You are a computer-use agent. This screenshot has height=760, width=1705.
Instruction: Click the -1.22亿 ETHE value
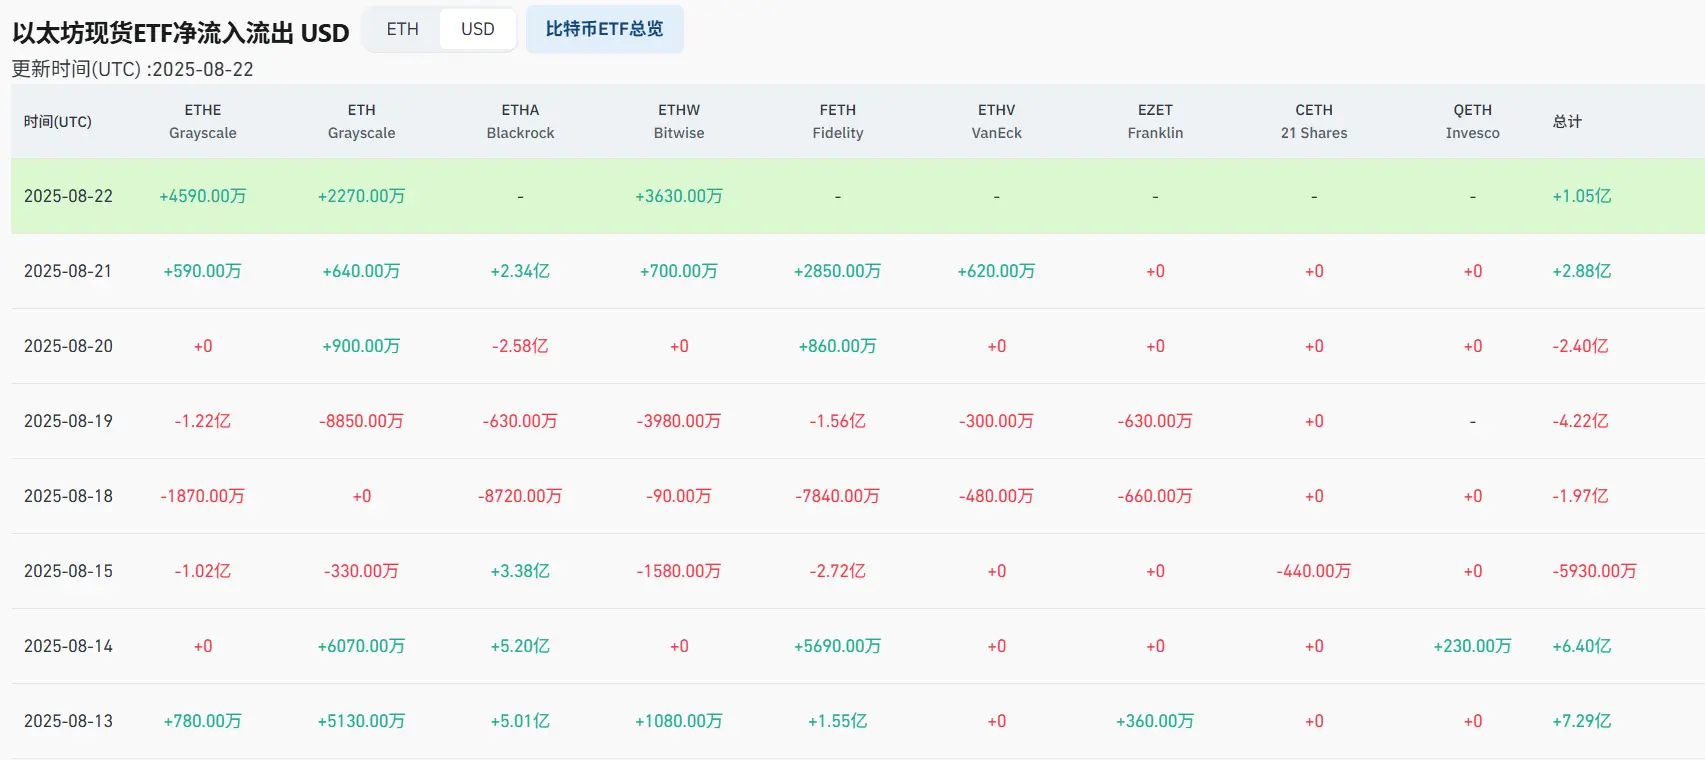pos(203,421)
